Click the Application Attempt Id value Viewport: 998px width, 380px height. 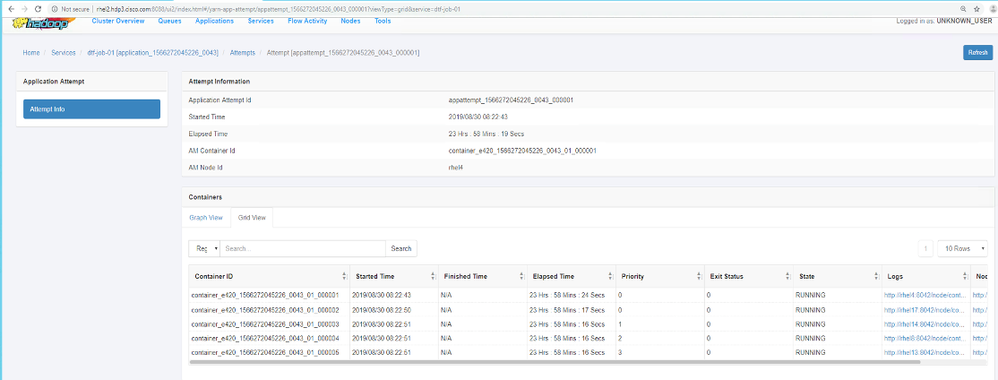point(511,100)
